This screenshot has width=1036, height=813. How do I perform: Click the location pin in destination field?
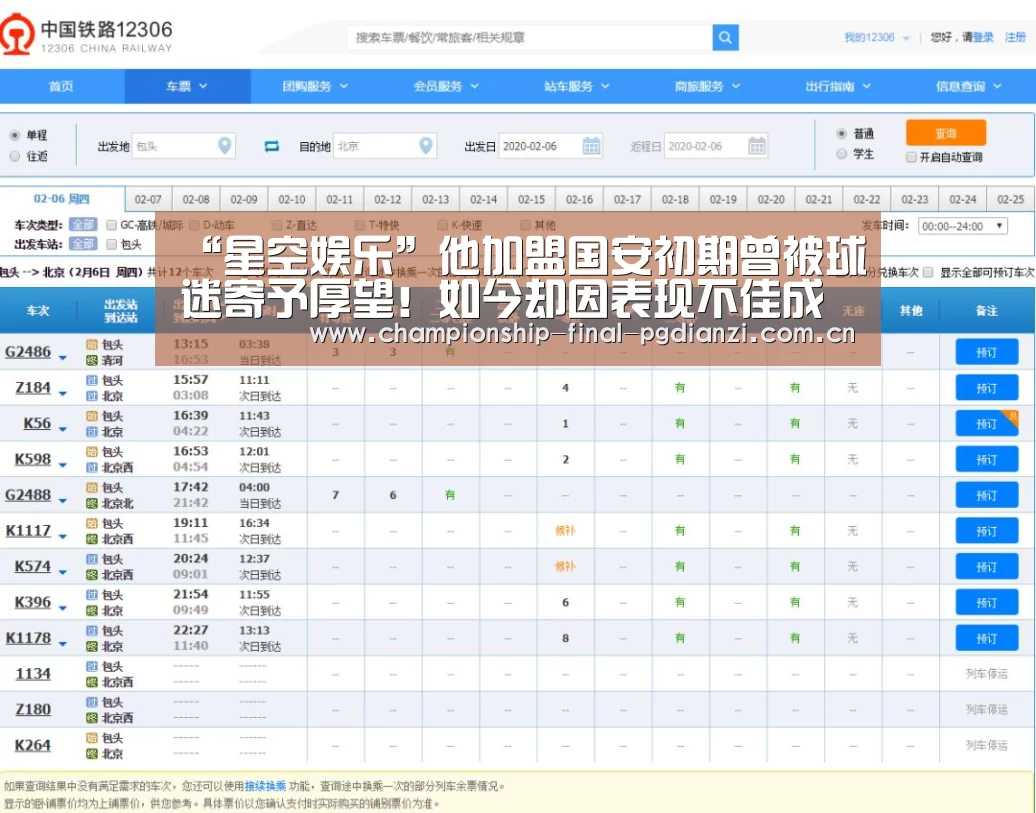click(426, 145)
